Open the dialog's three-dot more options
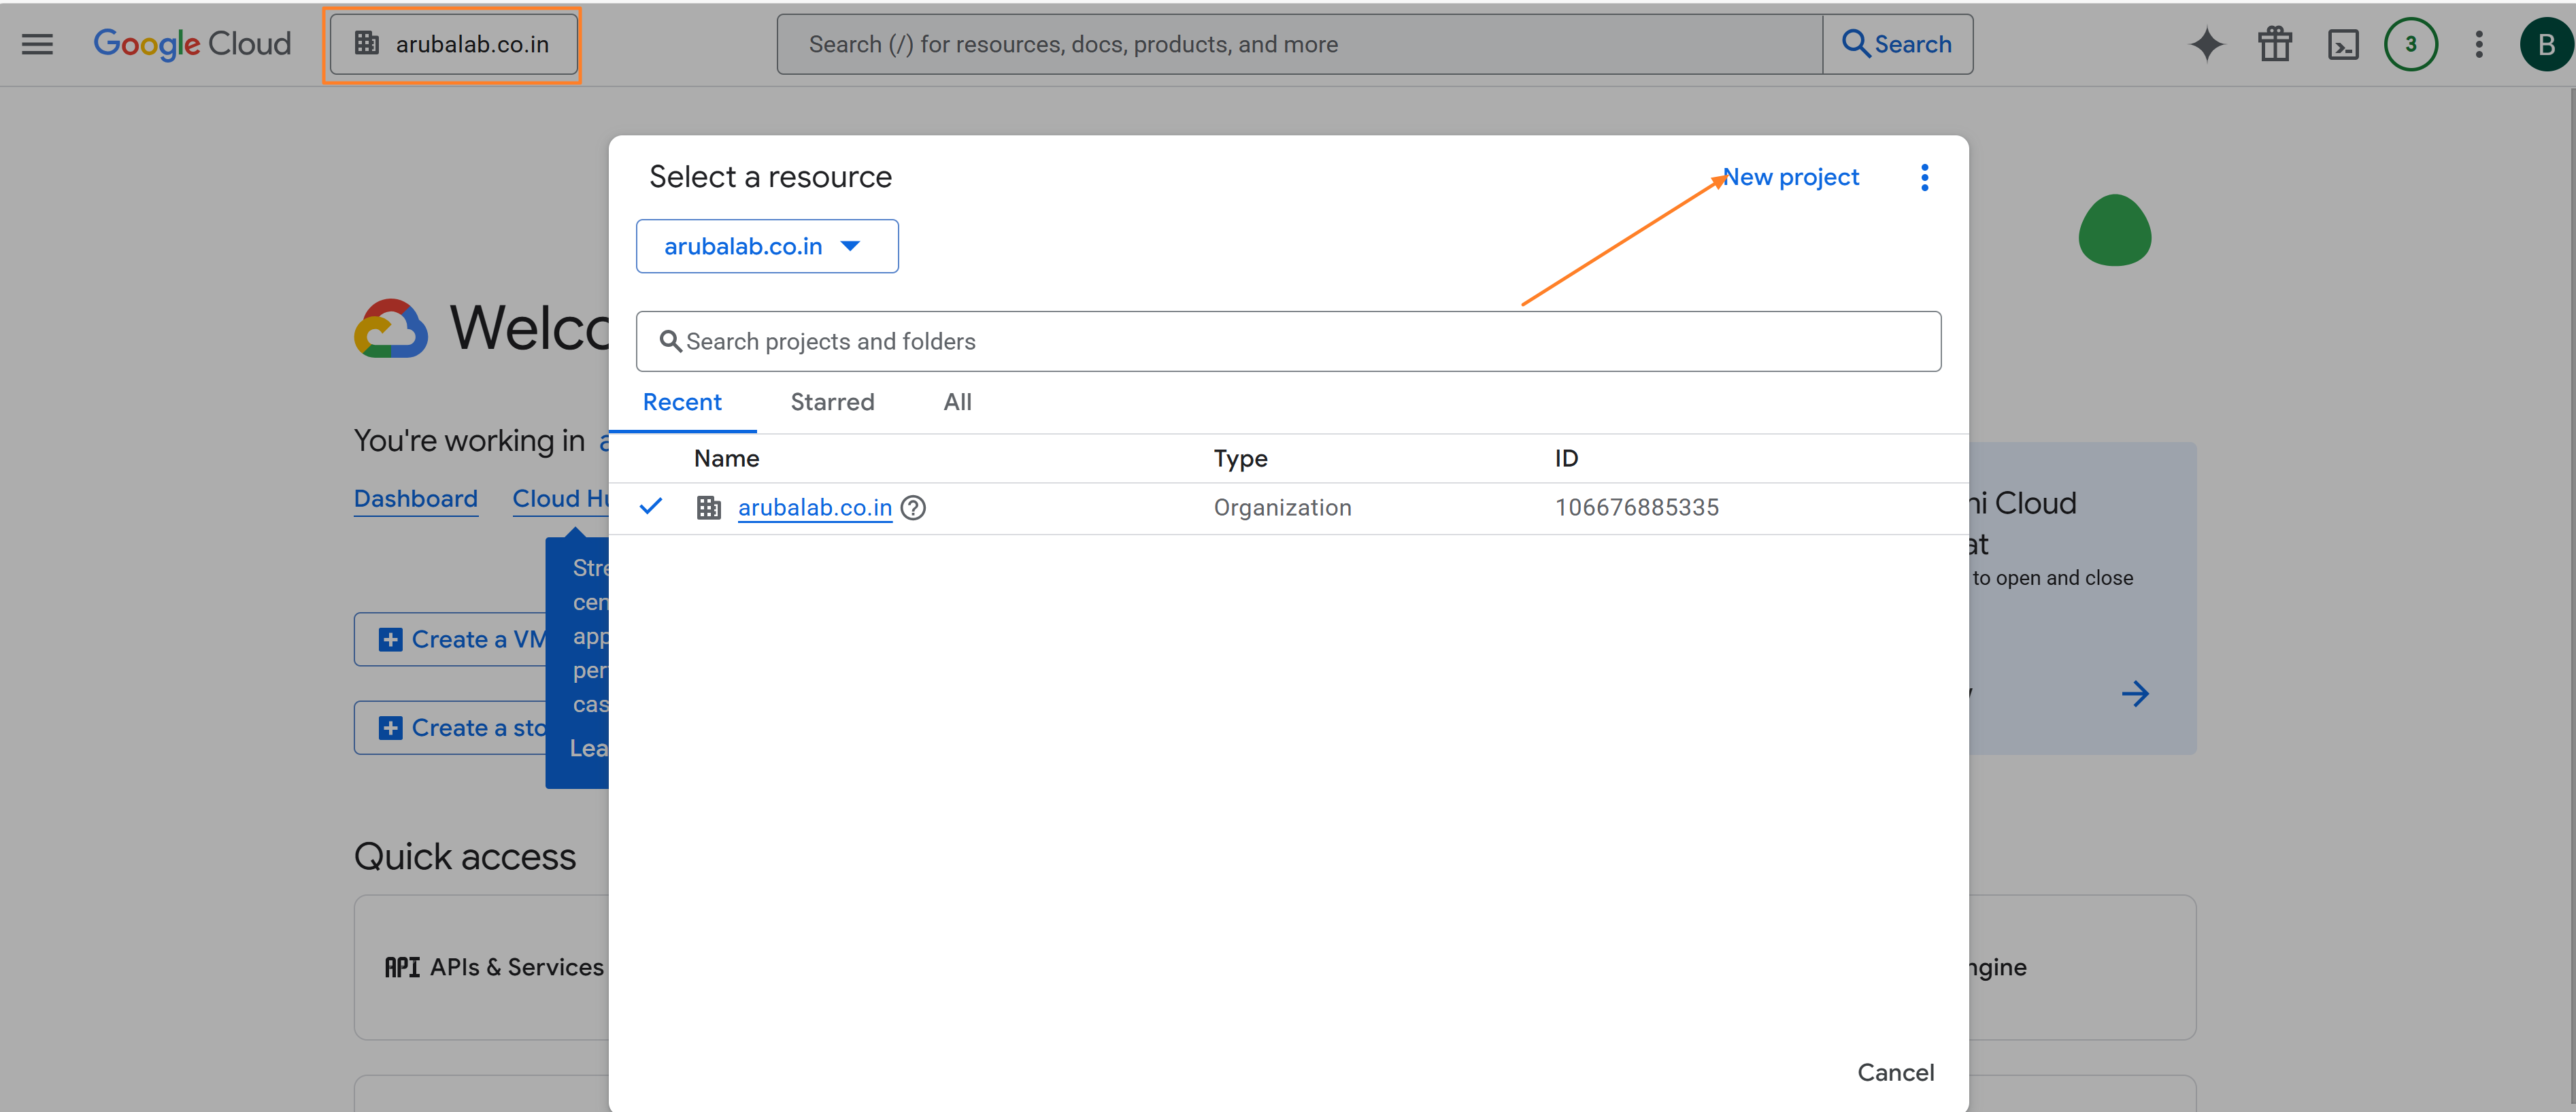2576x1112 pixels. [1924, 177]
